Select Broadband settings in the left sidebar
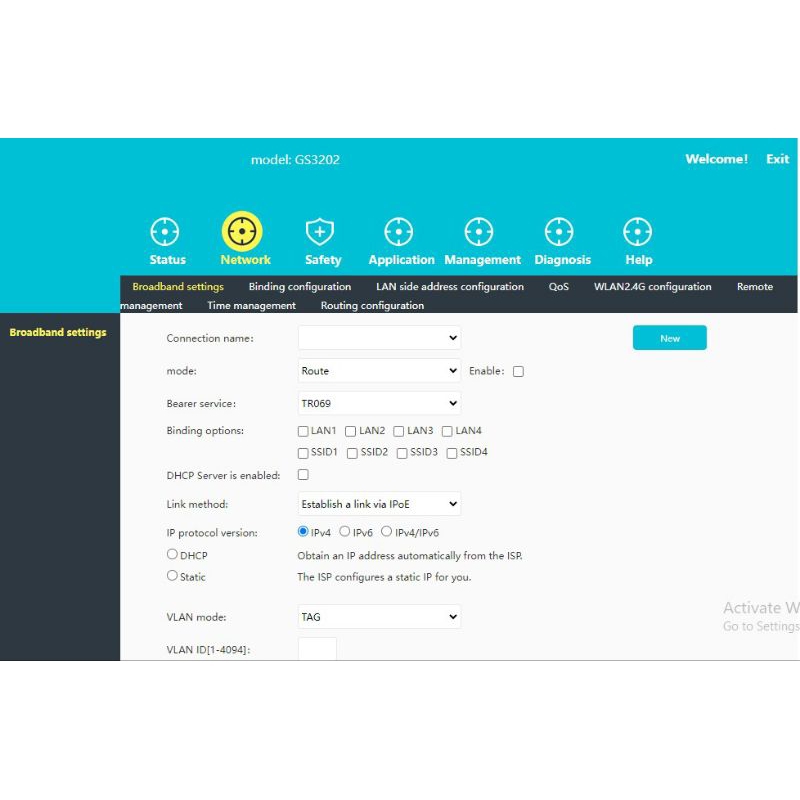Viewport: 800px width, 800px height. pos(58,332)
